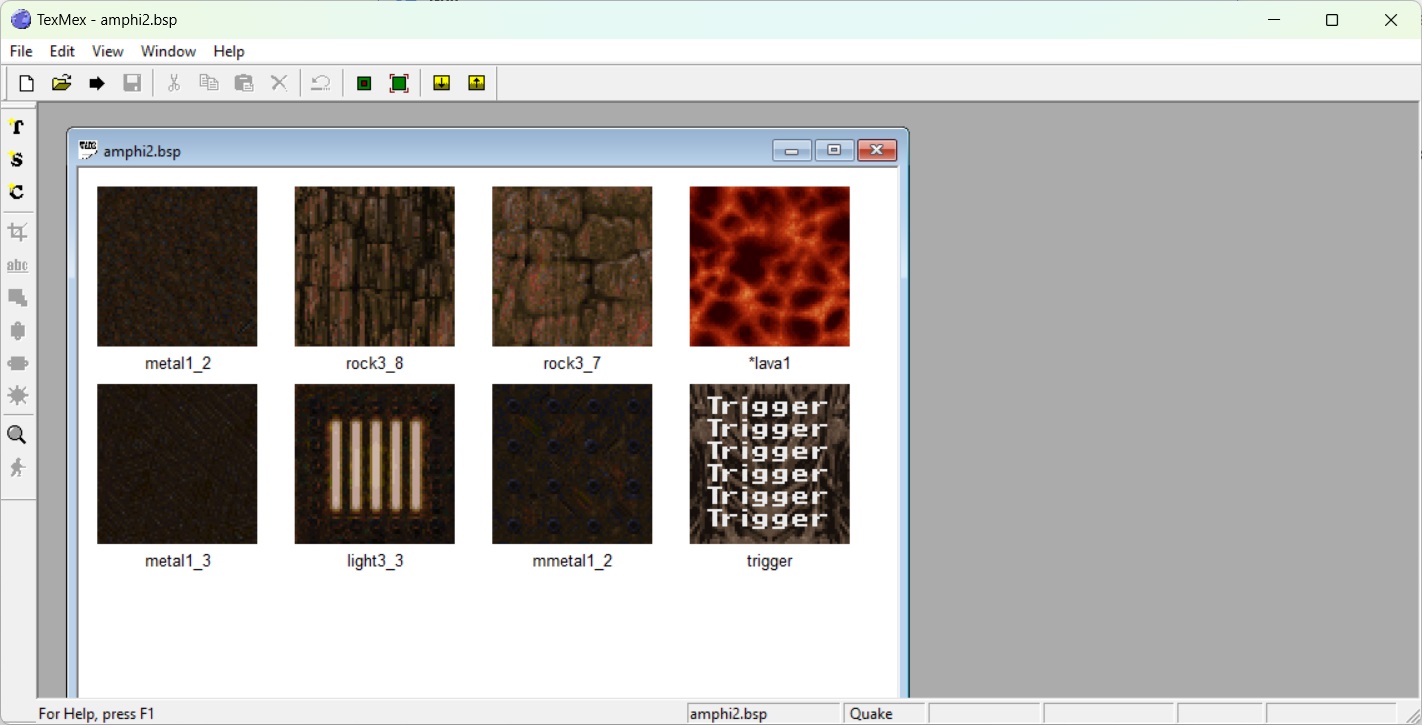This screenshot has width=1422, height=725.
Task: Click the horizontal flip shape icon
Action: [17, 363]
